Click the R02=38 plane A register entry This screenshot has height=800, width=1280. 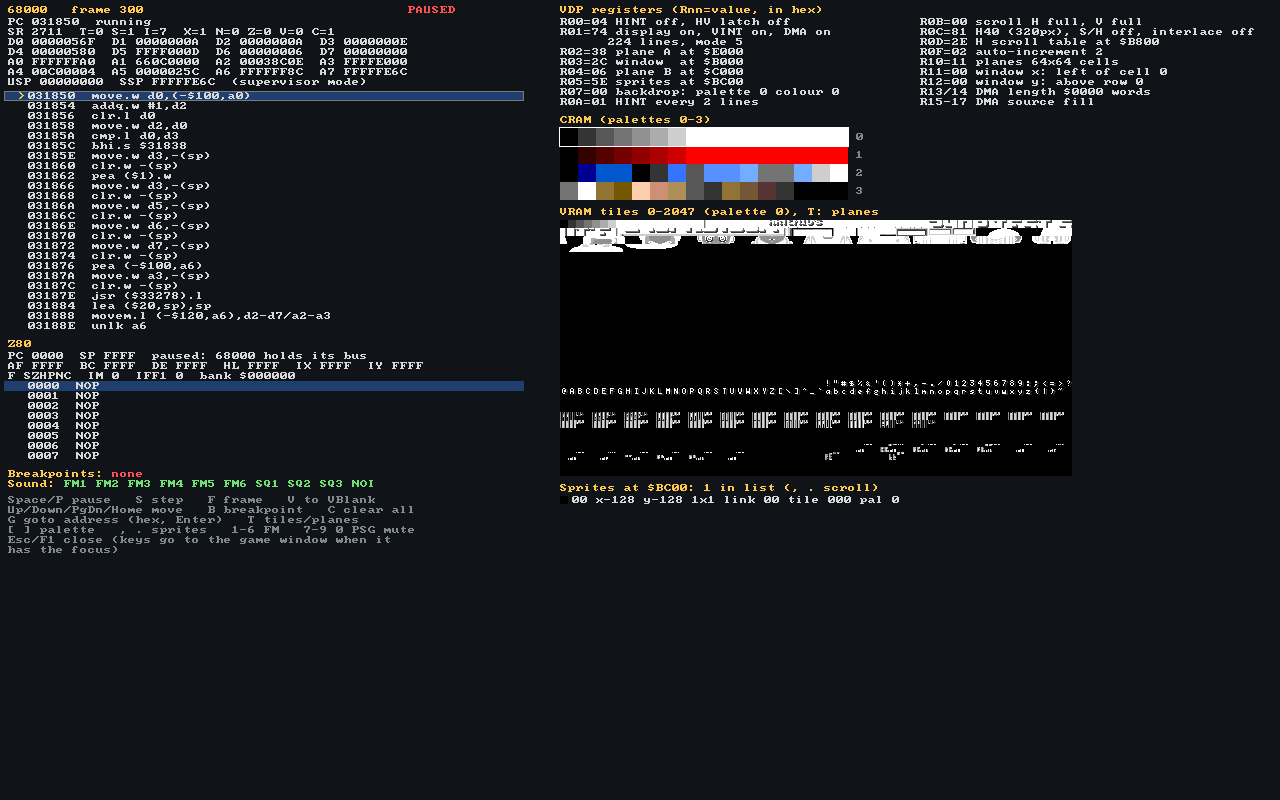pos(651,52)
